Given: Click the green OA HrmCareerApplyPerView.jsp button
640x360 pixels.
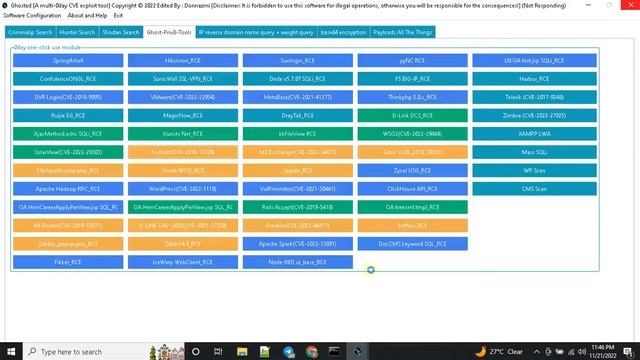Looking at the screenshot, I should click(183, 207).
